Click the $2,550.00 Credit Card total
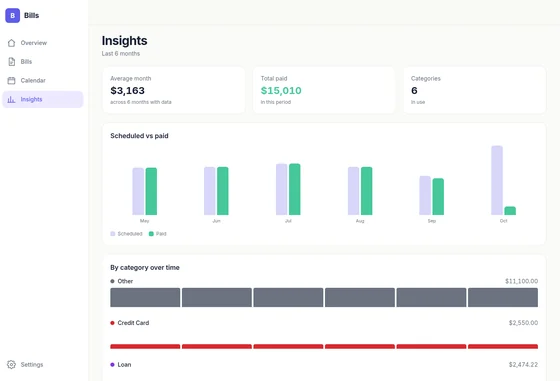560x381 pixels. coord(523,323)
